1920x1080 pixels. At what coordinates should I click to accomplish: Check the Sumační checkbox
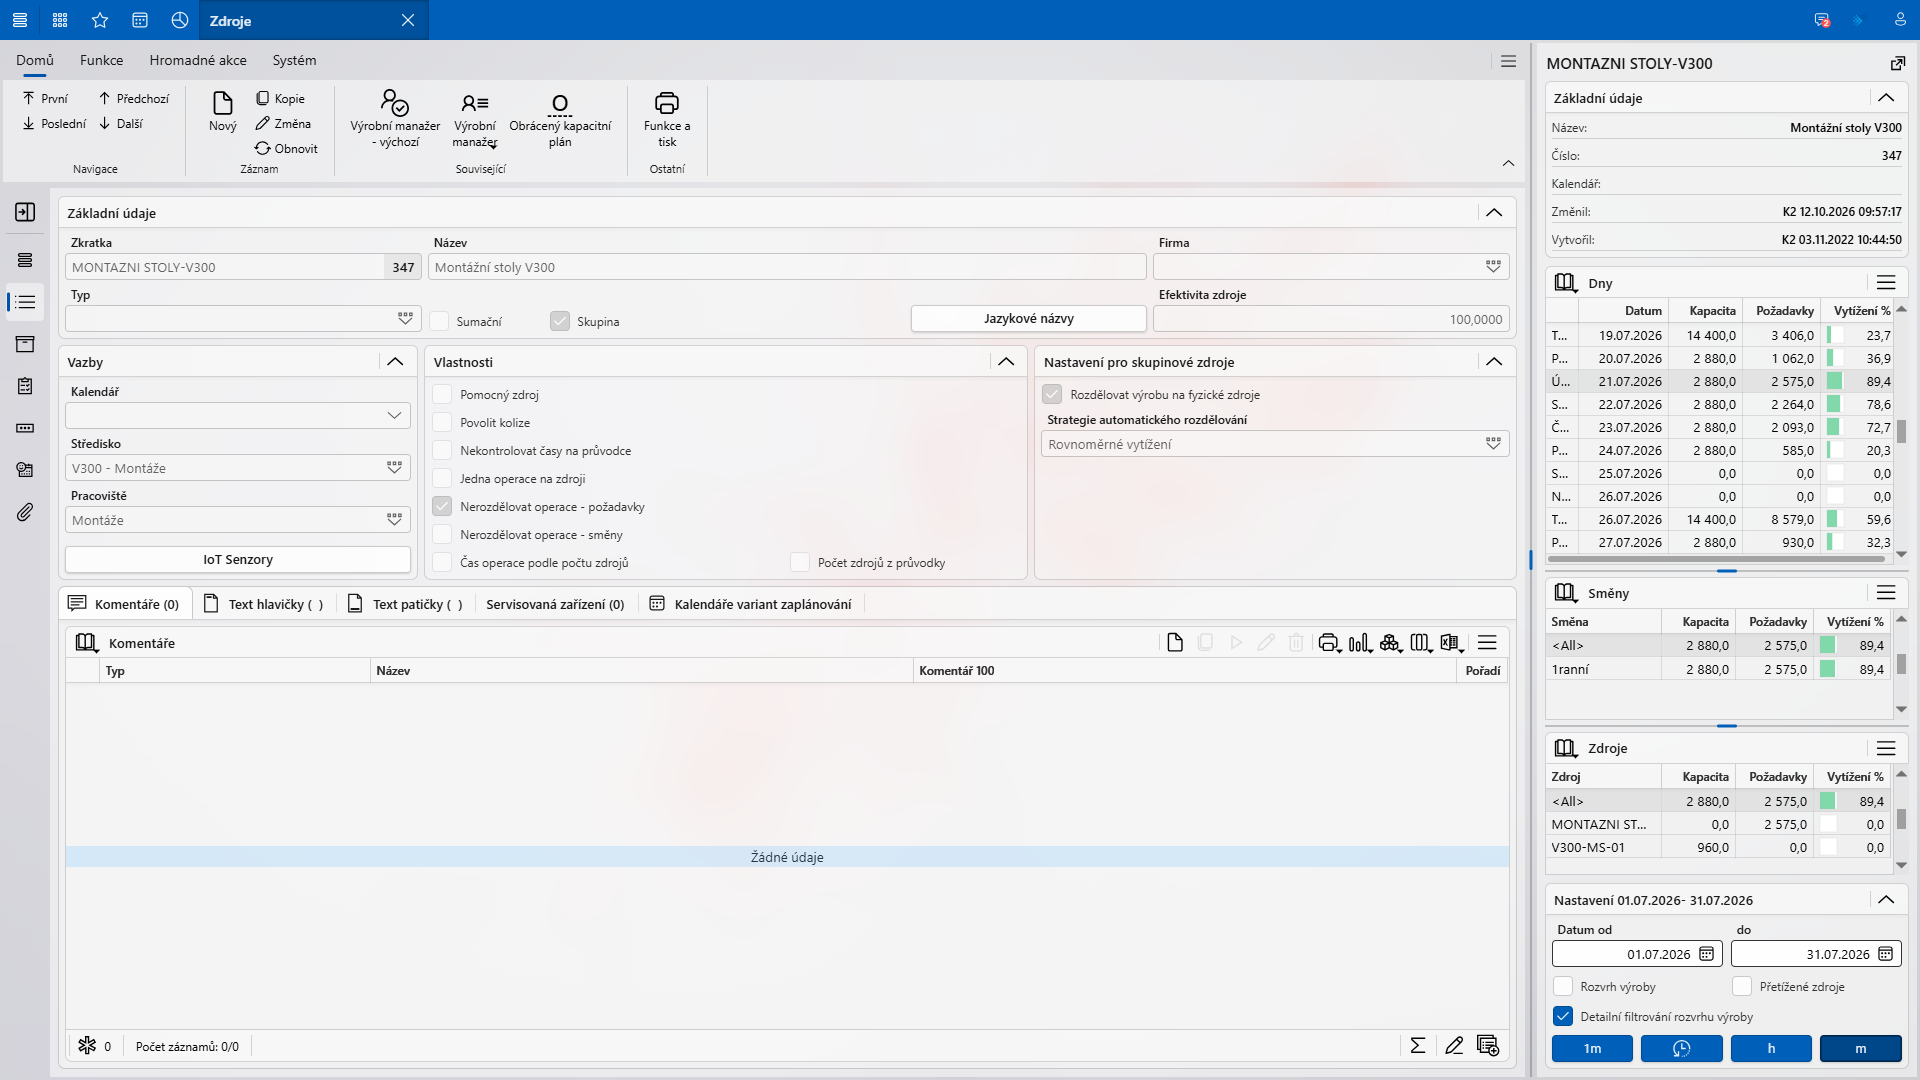coord(439,321)
